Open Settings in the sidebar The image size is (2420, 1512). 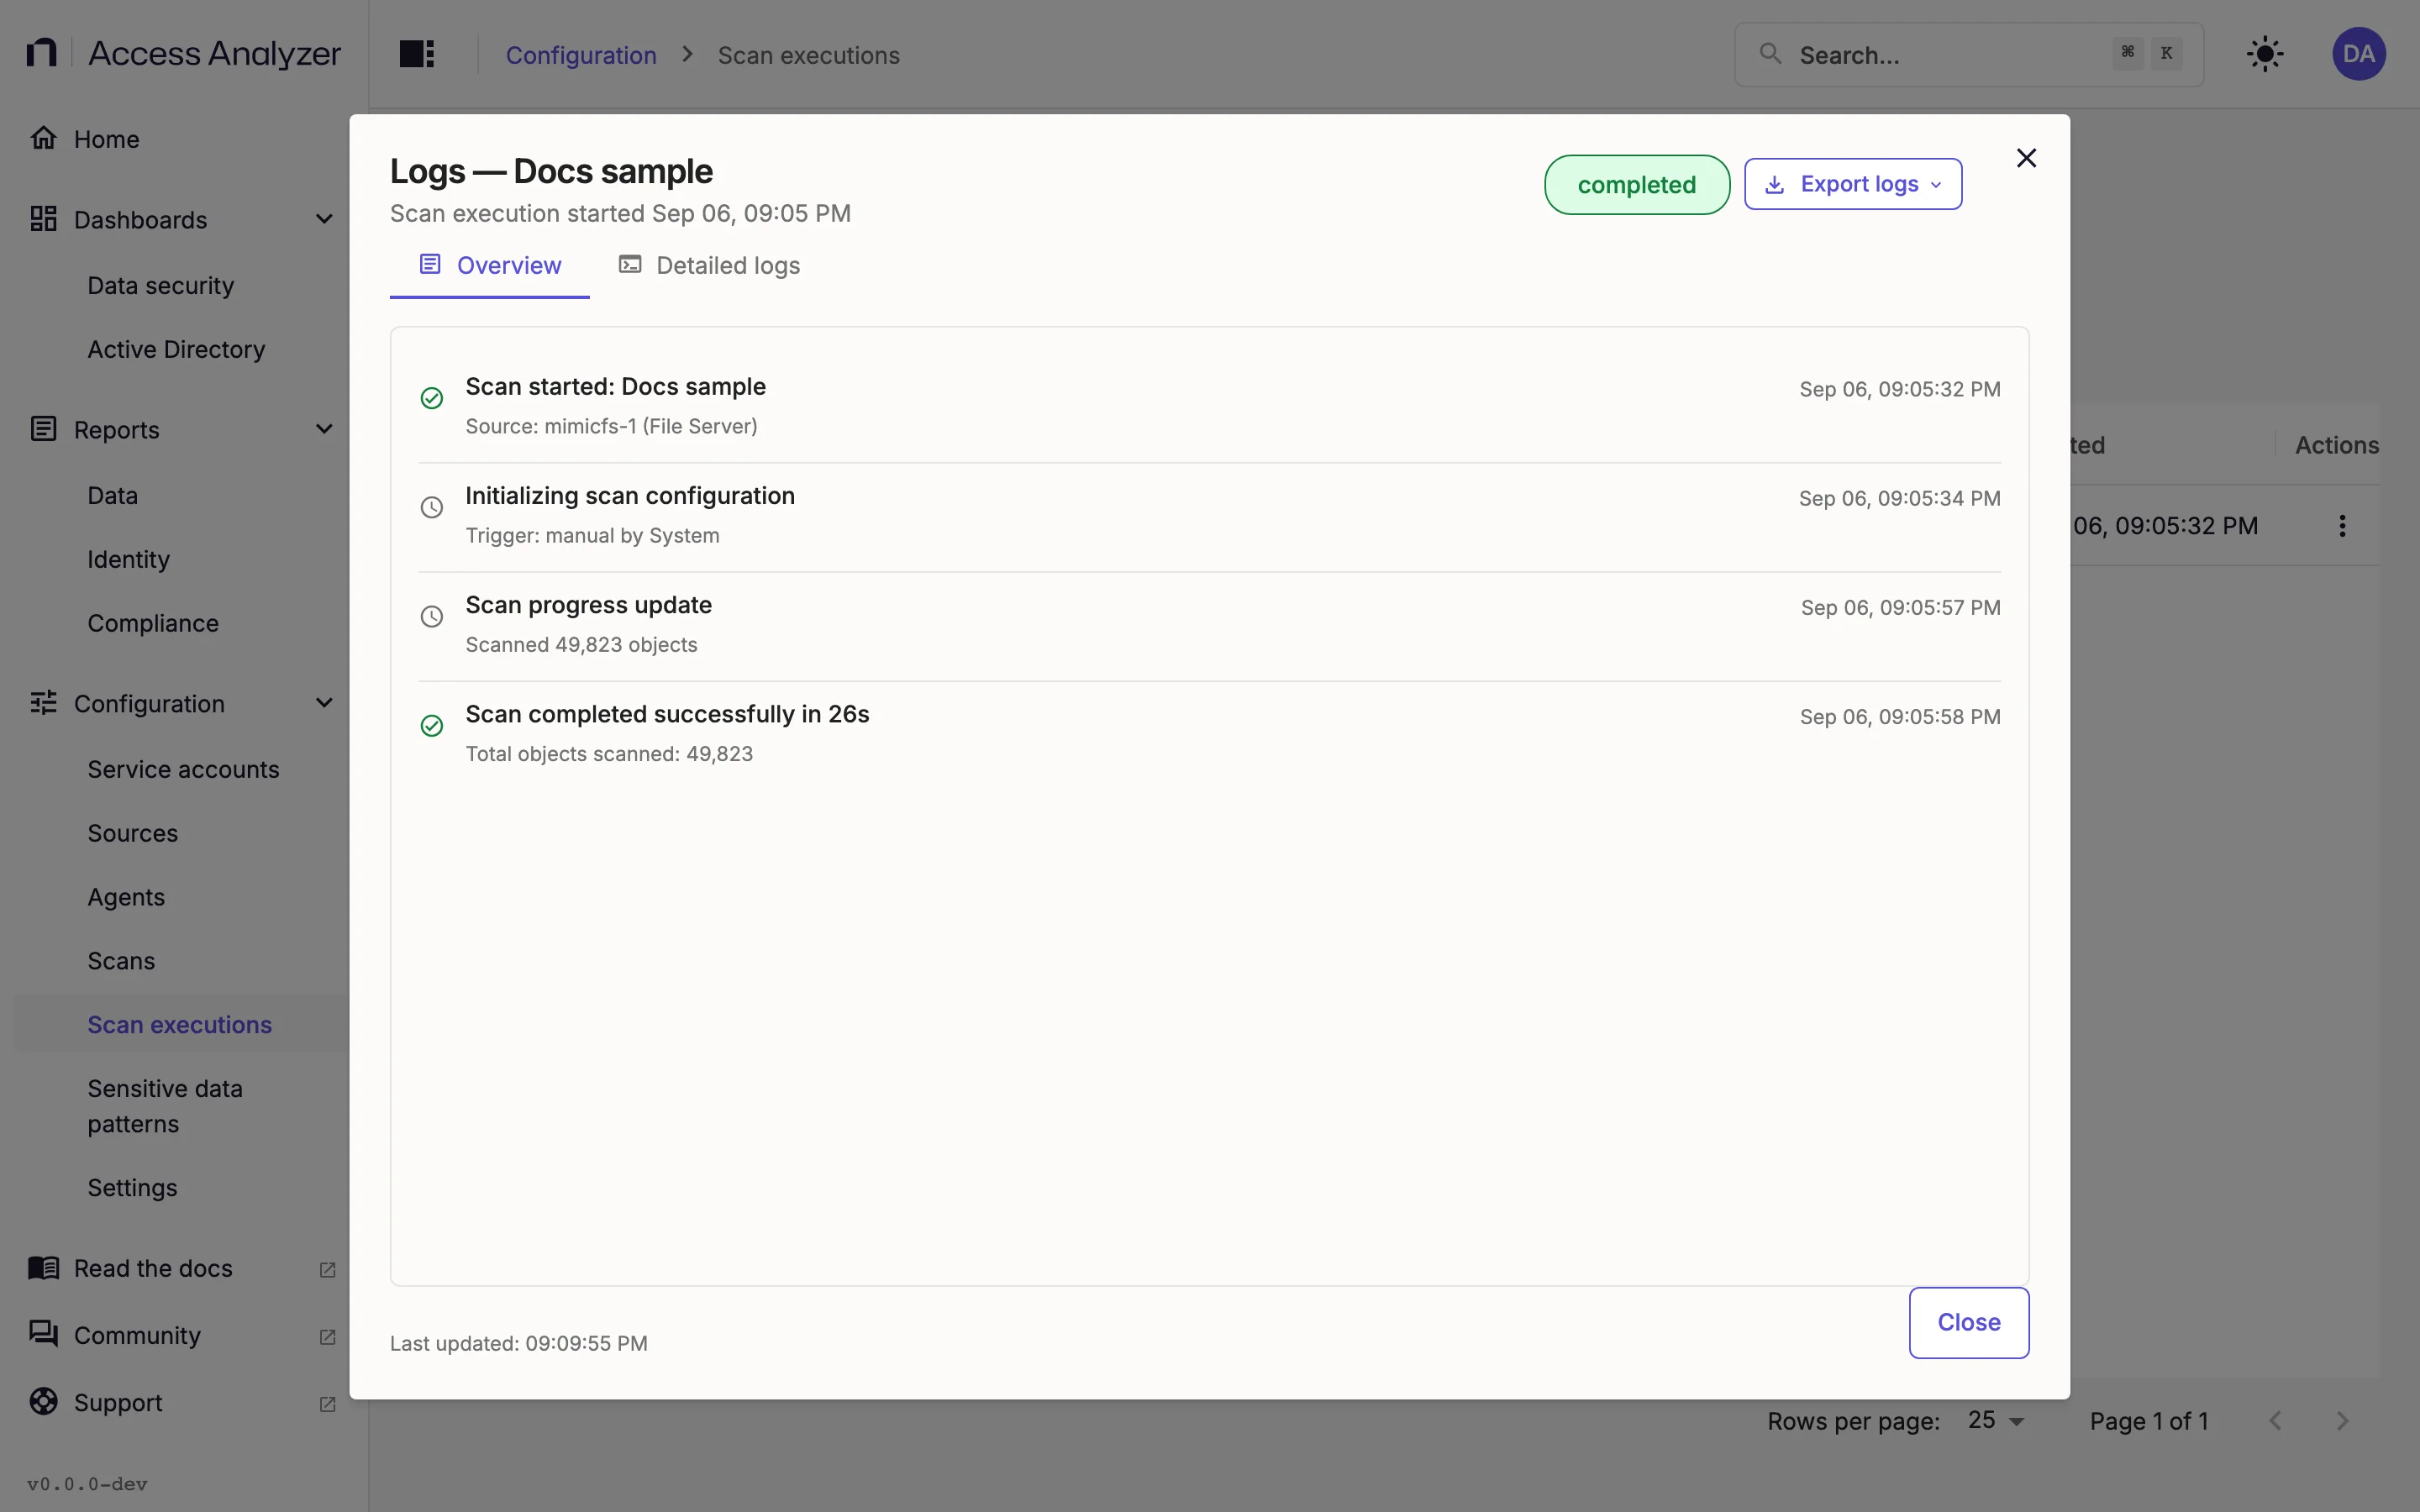pyautogui.click(x=132, y=1188)
